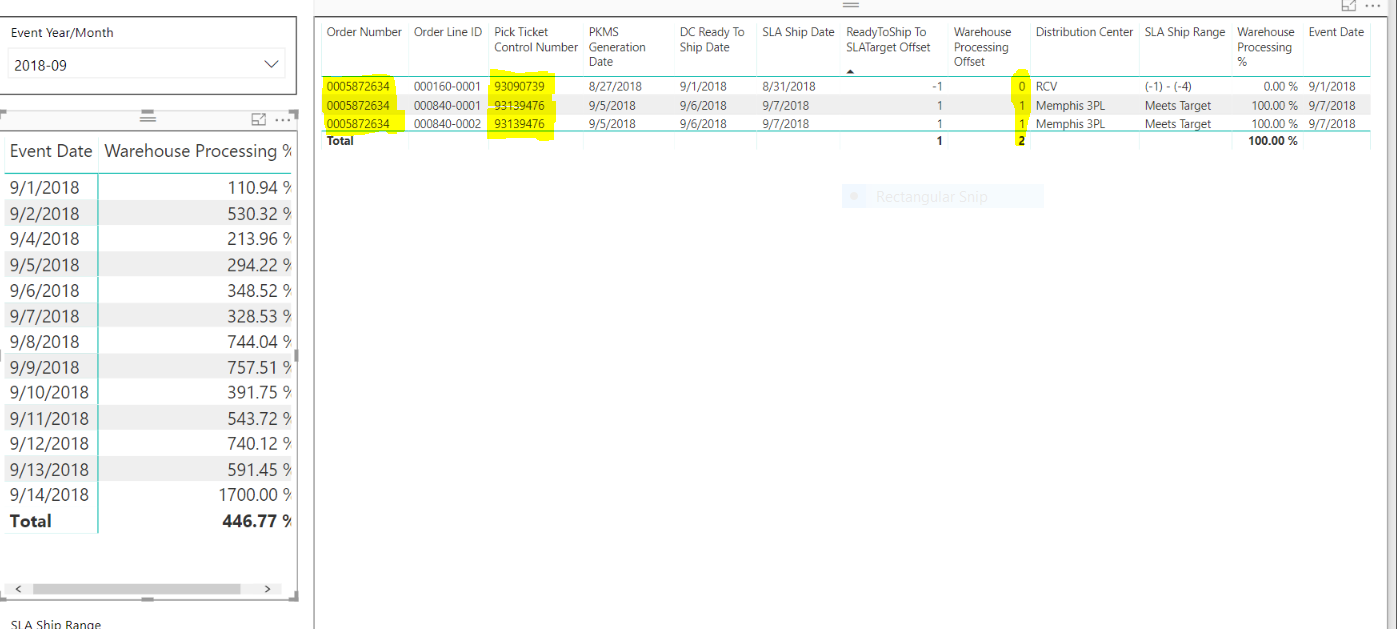Click focus mode icon on order details table
1397x629 pixels.
1349,6
